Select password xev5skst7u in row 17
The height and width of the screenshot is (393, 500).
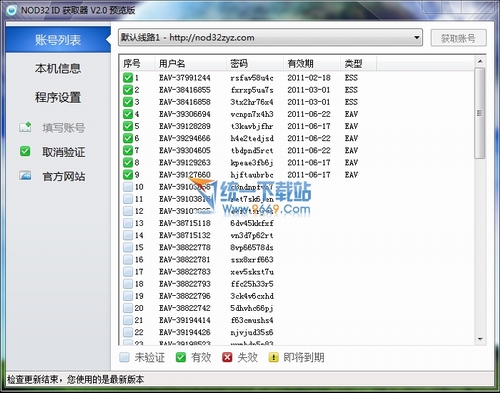pyautogui.click(x=252, y=272)
